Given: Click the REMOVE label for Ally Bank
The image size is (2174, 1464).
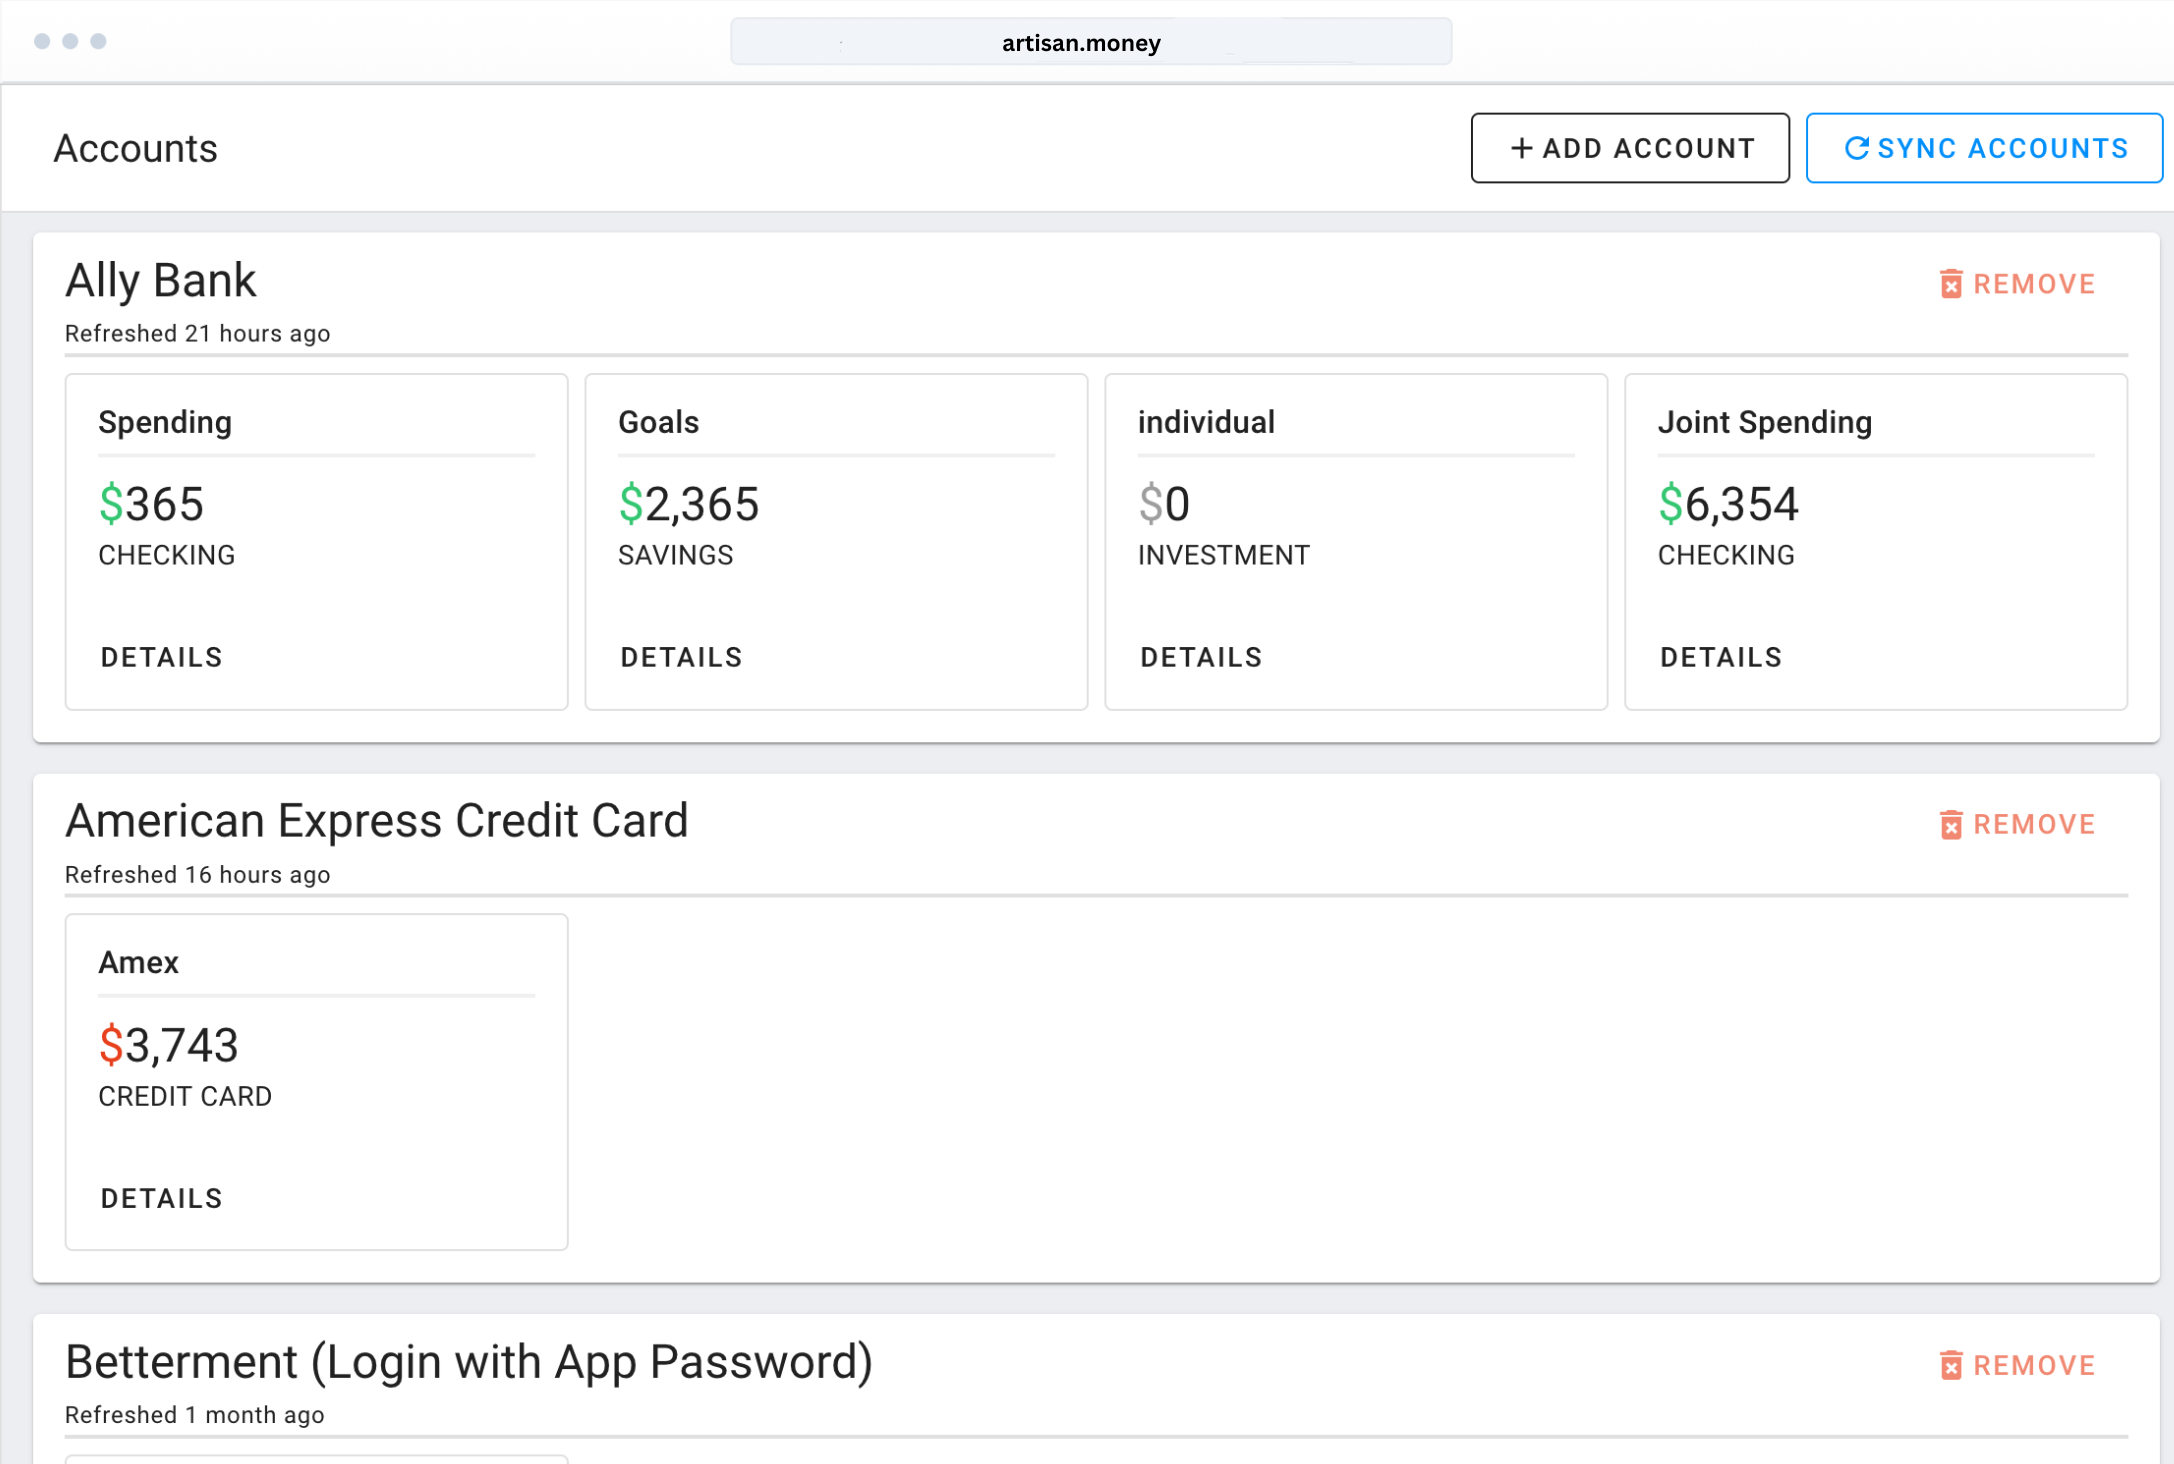Looking at the screenshot, I should click(2034, 284).
